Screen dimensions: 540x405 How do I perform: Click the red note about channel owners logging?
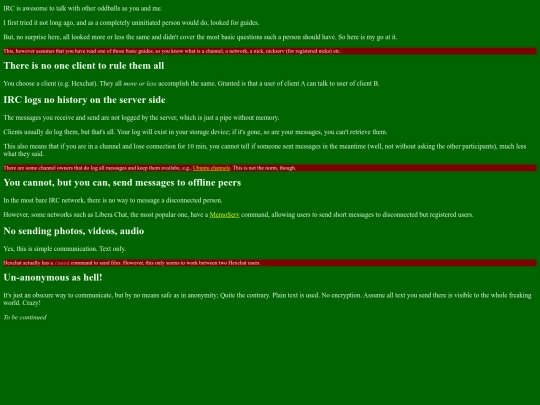click(270, 168)
